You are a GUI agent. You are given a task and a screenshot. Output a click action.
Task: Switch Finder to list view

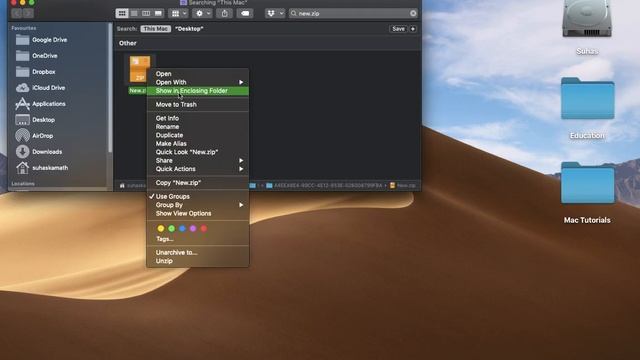tap(134, 13)
